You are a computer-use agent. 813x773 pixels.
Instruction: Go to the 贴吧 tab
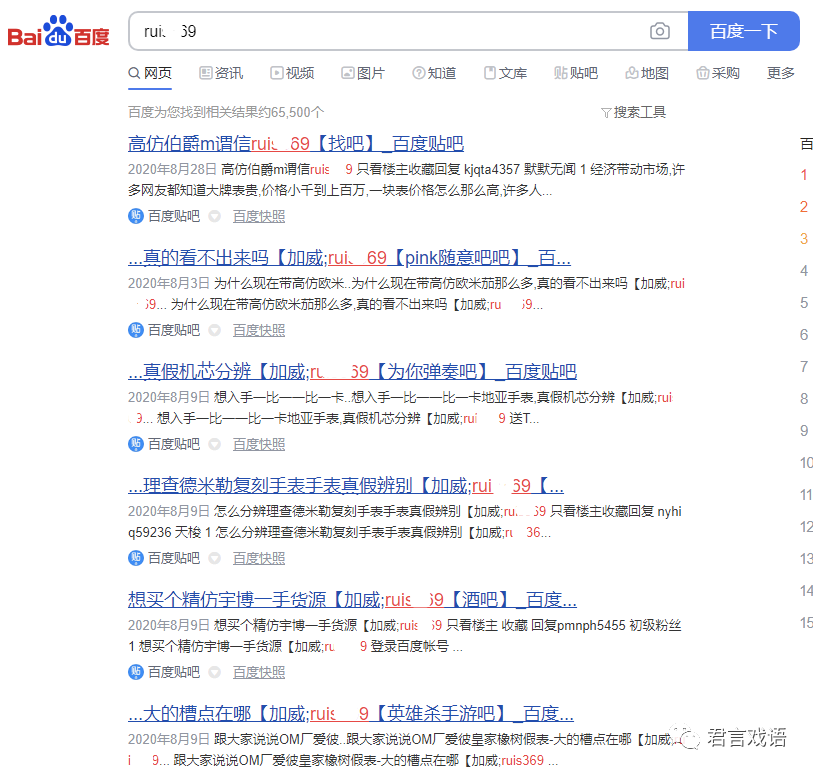point(576,73)
